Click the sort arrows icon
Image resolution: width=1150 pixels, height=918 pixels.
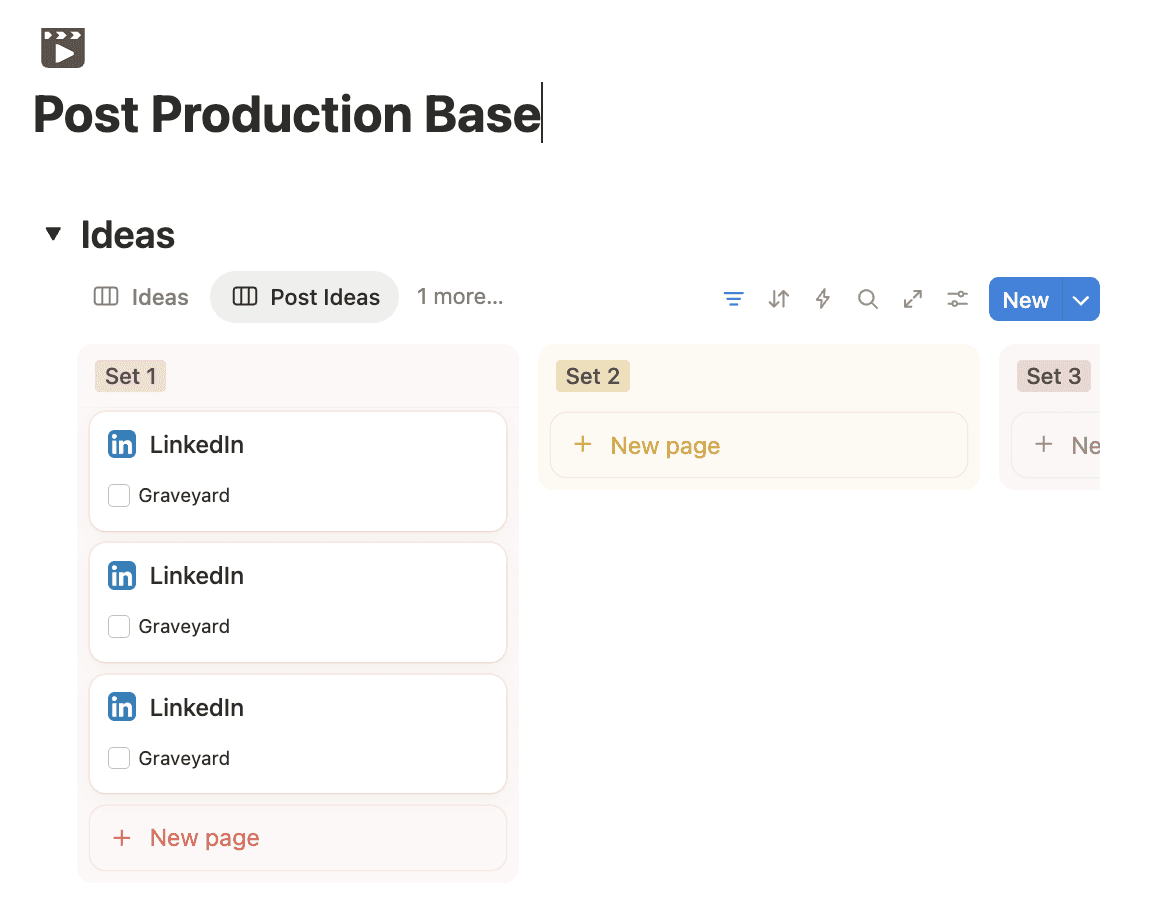click(x=778, y=299)
